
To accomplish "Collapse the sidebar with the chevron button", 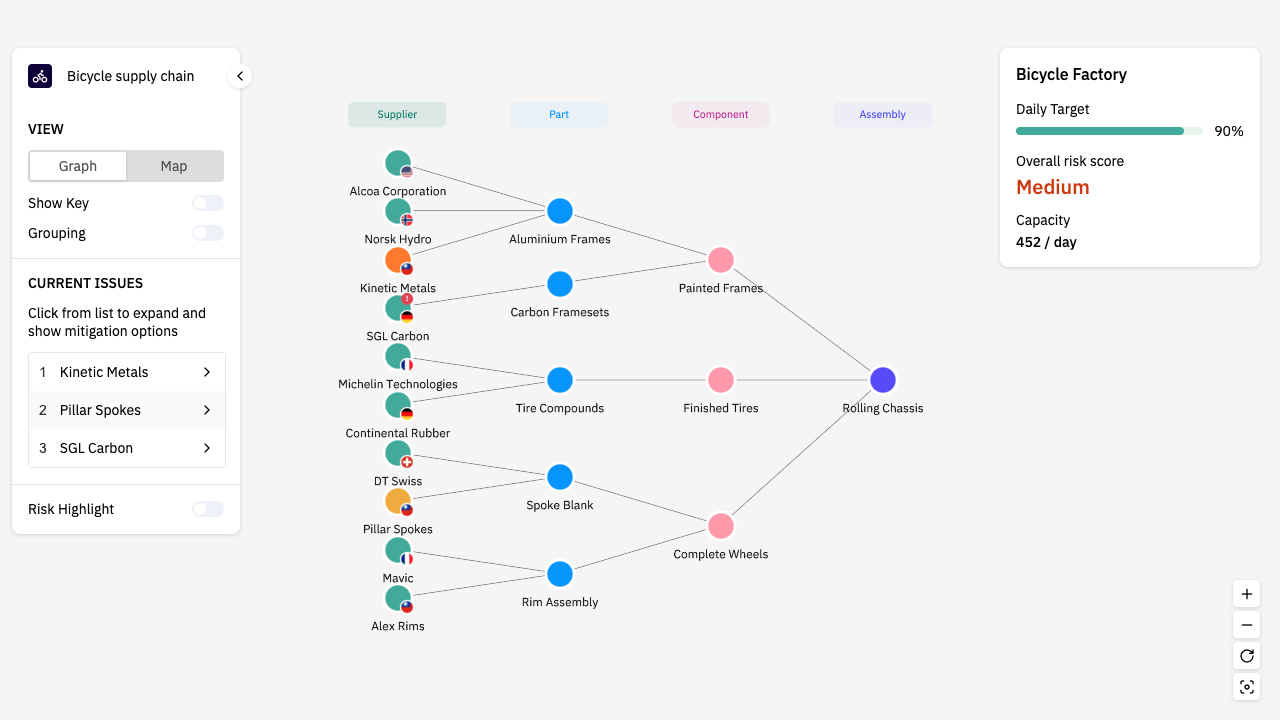I will 239,75.
